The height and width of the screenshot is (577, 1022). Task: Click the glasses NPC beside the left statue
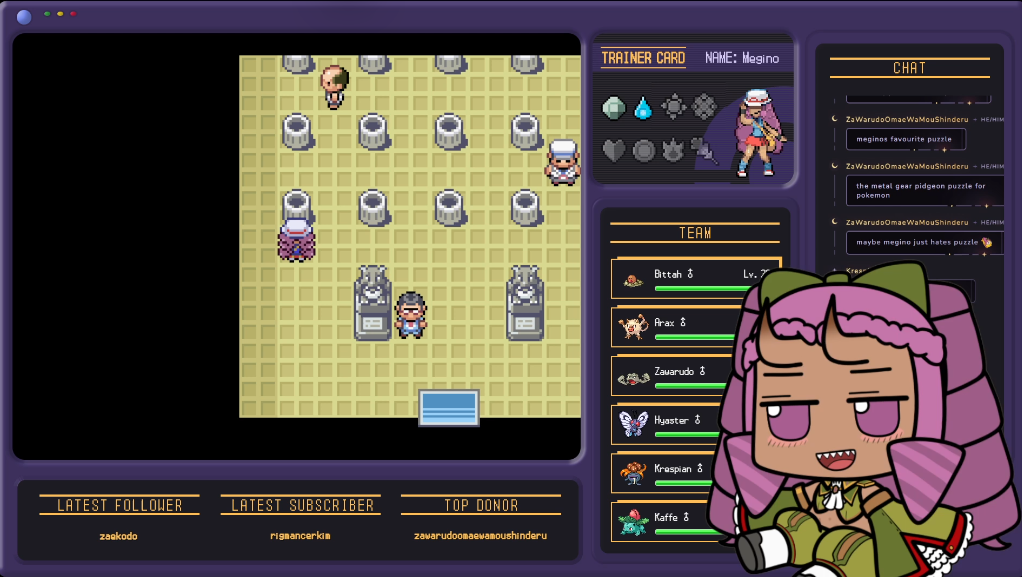tap(411, 315)
